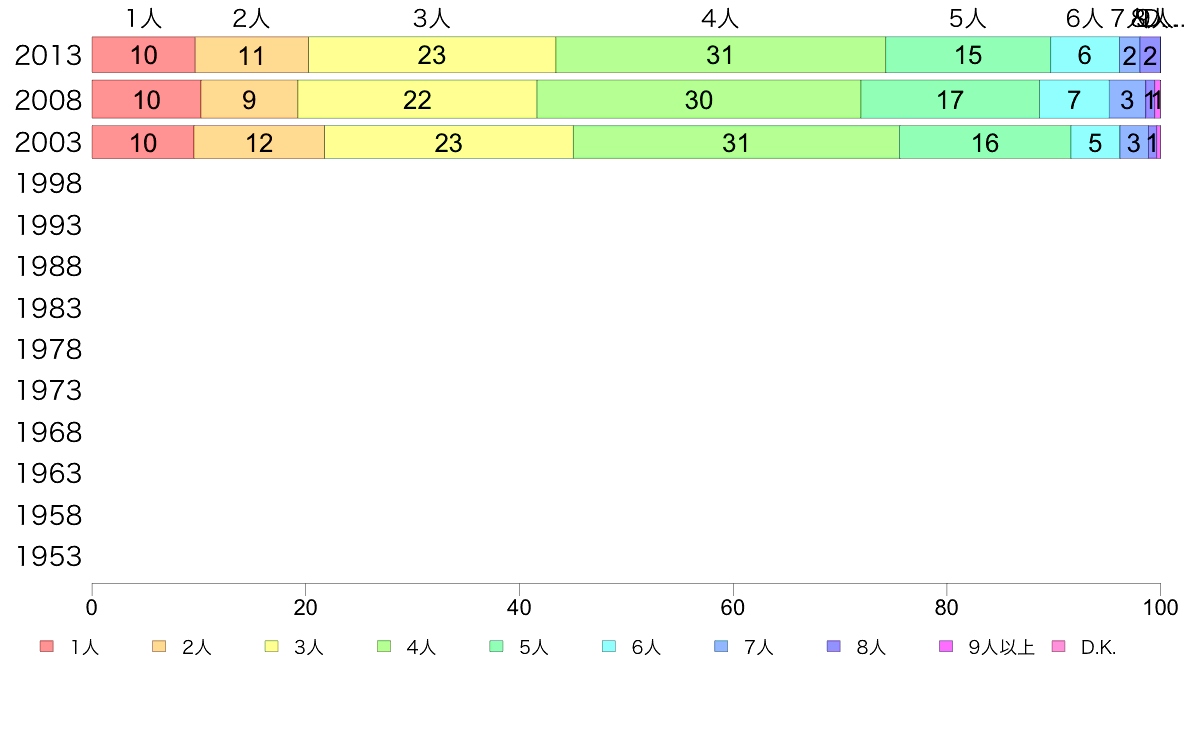Viewport: 1188px width, 736px height.
Task: Click the 4人 column header at top
Action: coord(720,18)
